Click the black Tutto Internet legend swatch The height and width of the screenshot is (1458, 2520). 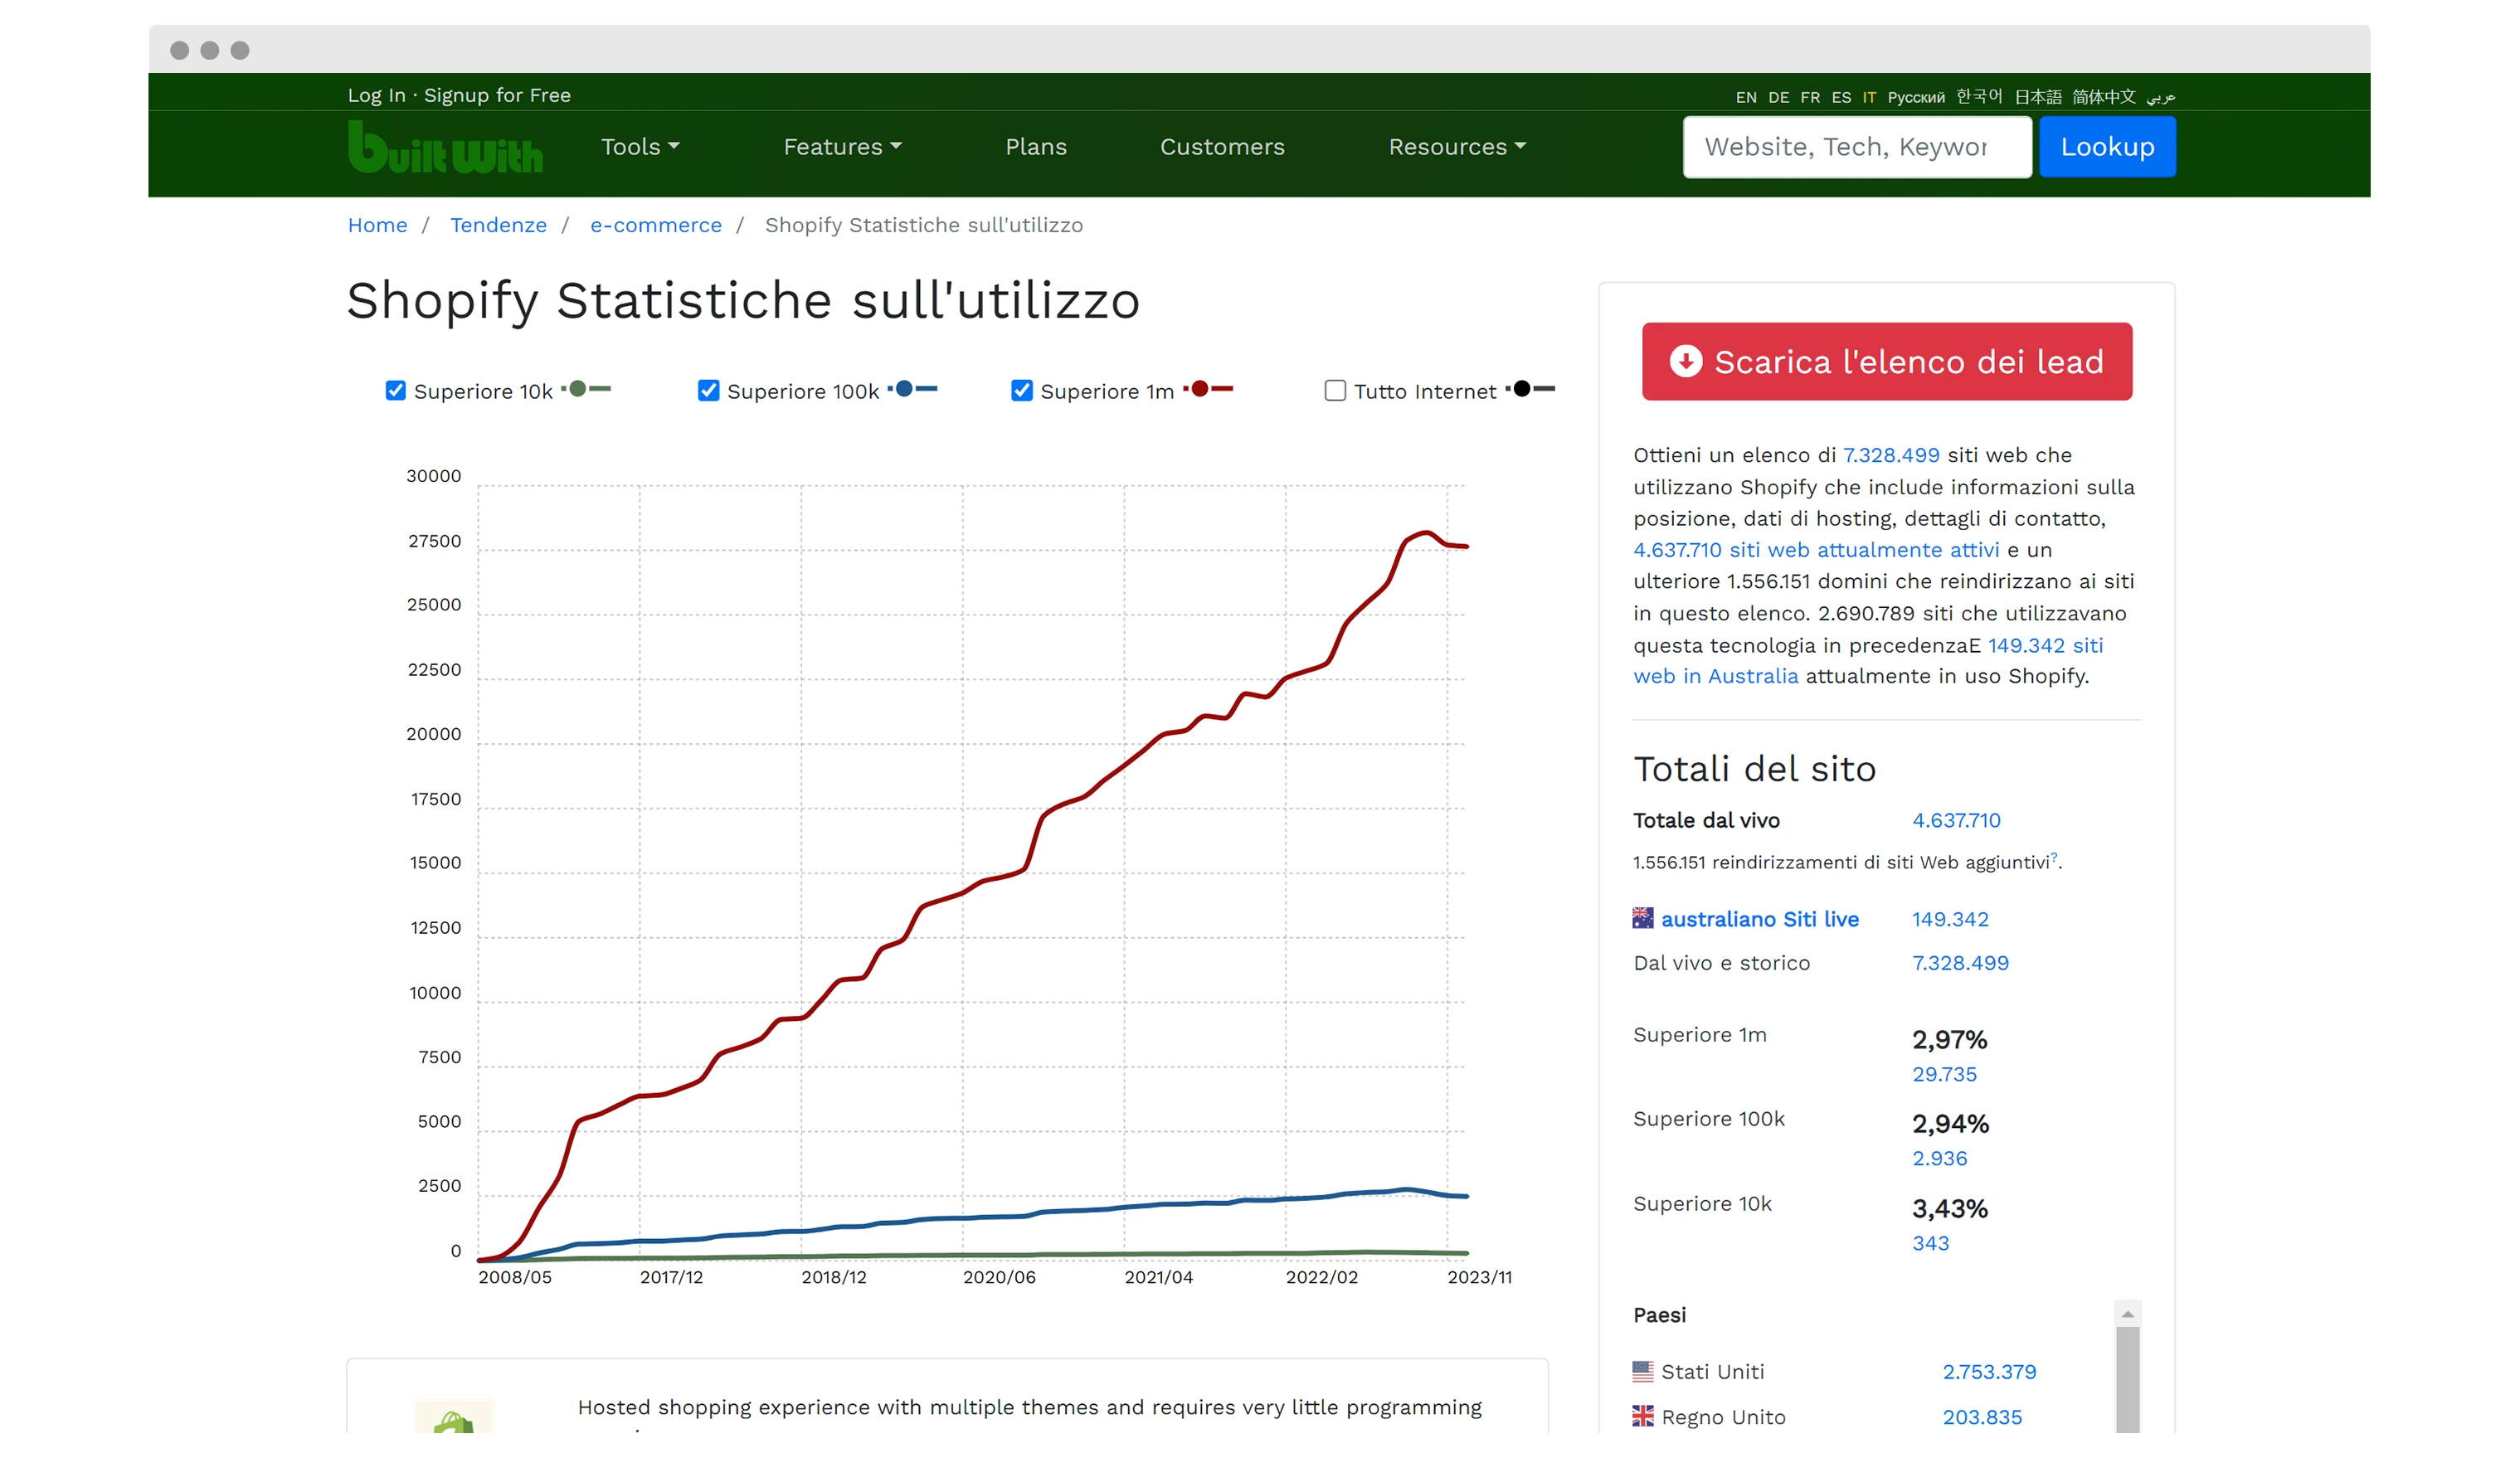pyautogui.click(x=1530, y=389)
